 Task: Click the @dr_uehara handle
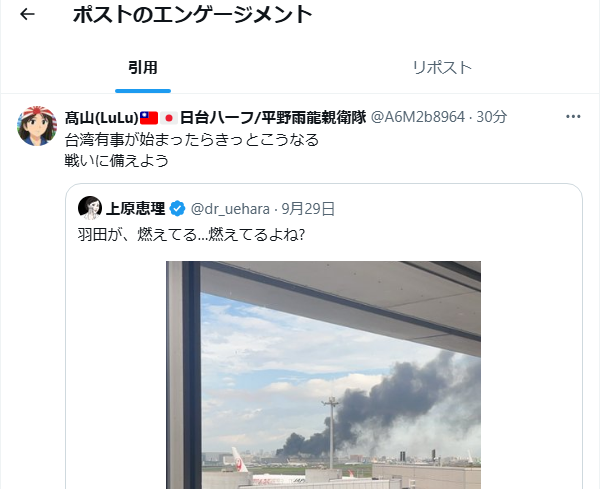[230, 209]
